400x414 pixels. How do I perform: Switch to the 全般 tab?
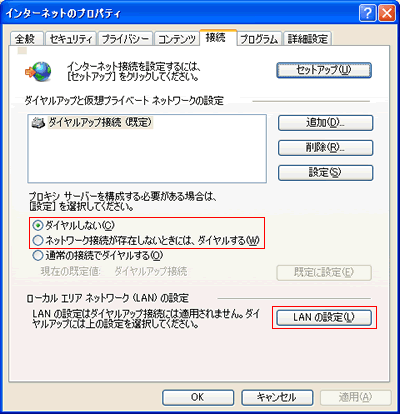click(x=27, y=39)
